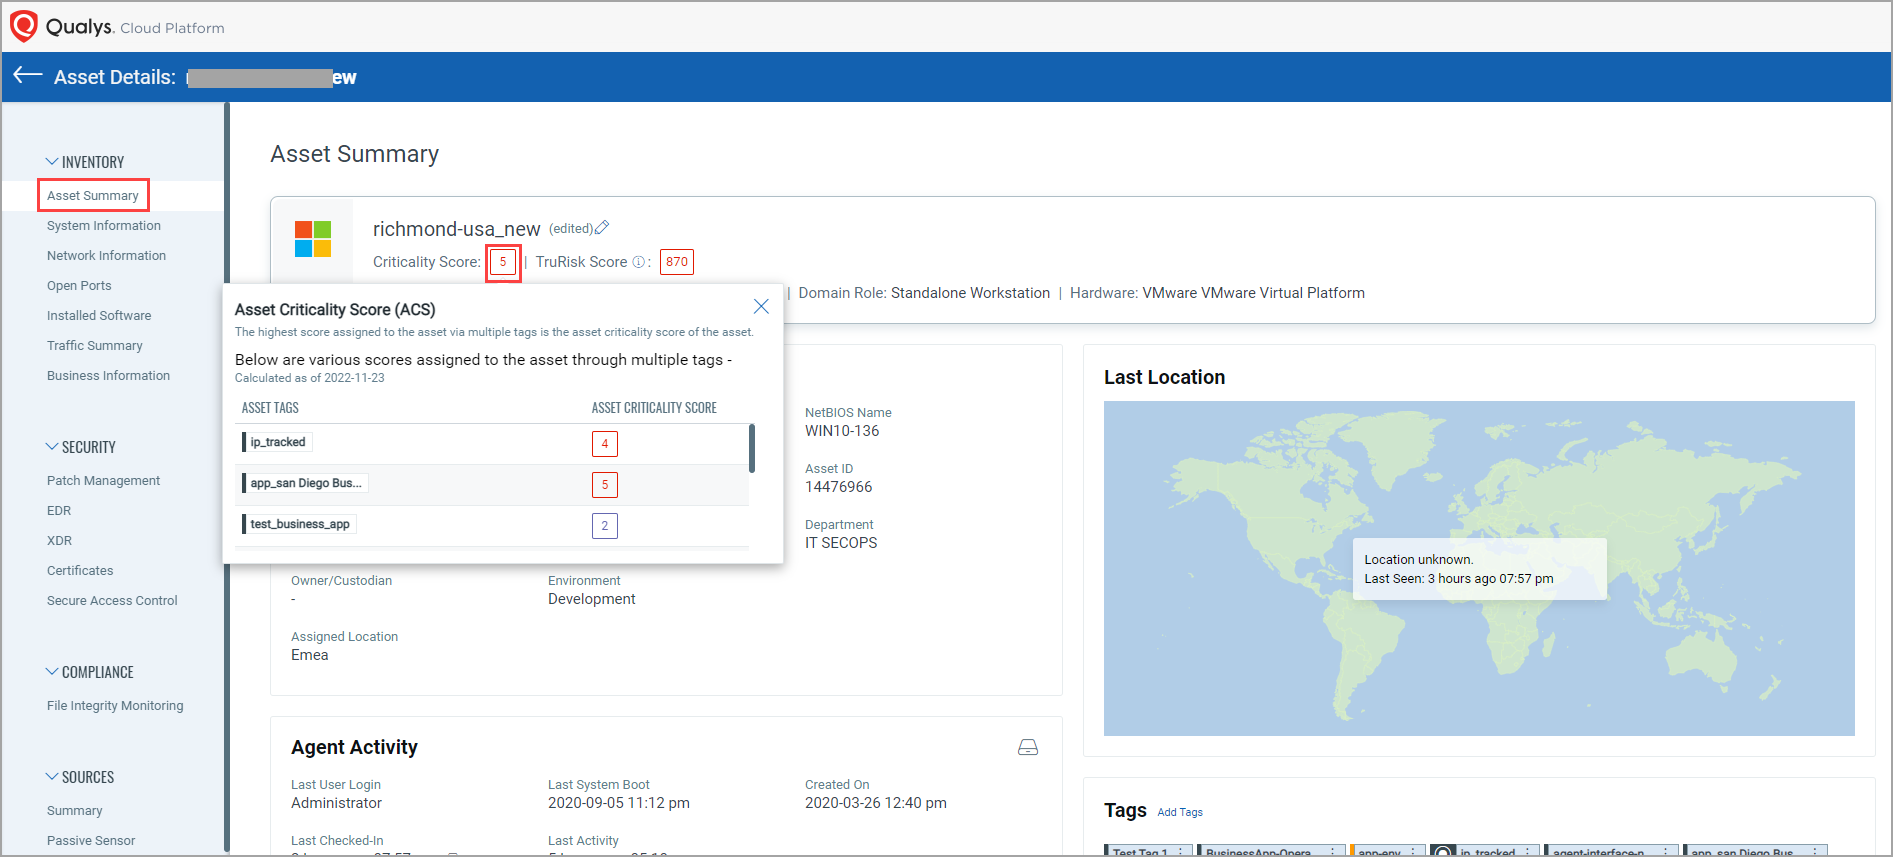Open File Integrity Monitoring
The image size is (1893, 857).
[x=115, y=705]
